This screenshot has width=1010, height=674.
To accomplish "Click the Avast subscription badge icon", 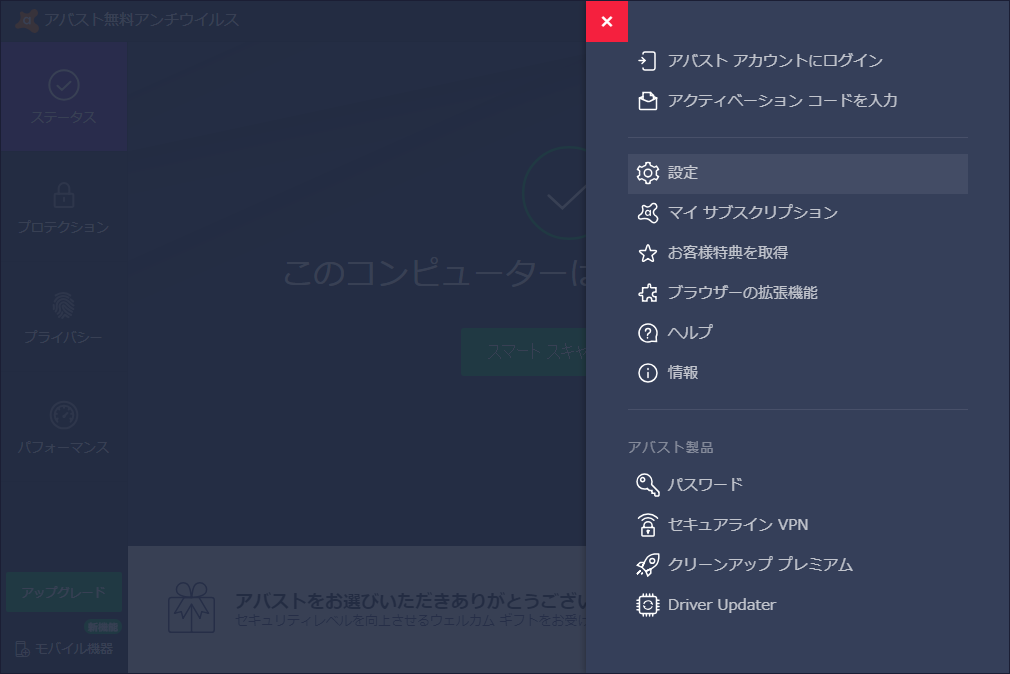I will [x=647, y=213].
